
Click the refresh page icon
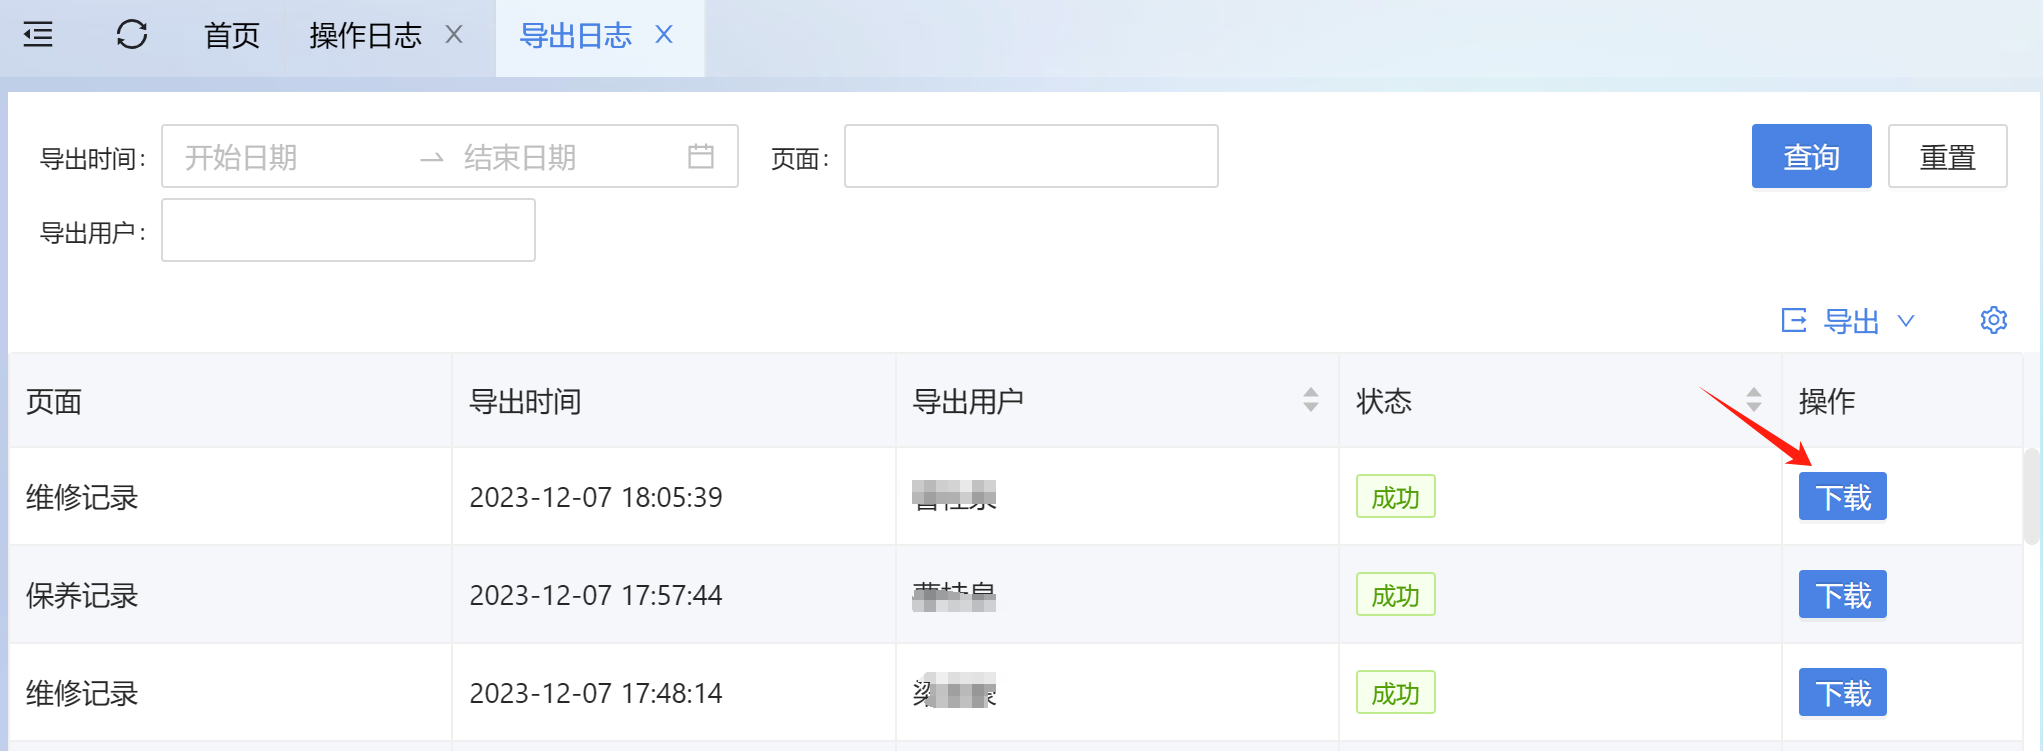132,35
